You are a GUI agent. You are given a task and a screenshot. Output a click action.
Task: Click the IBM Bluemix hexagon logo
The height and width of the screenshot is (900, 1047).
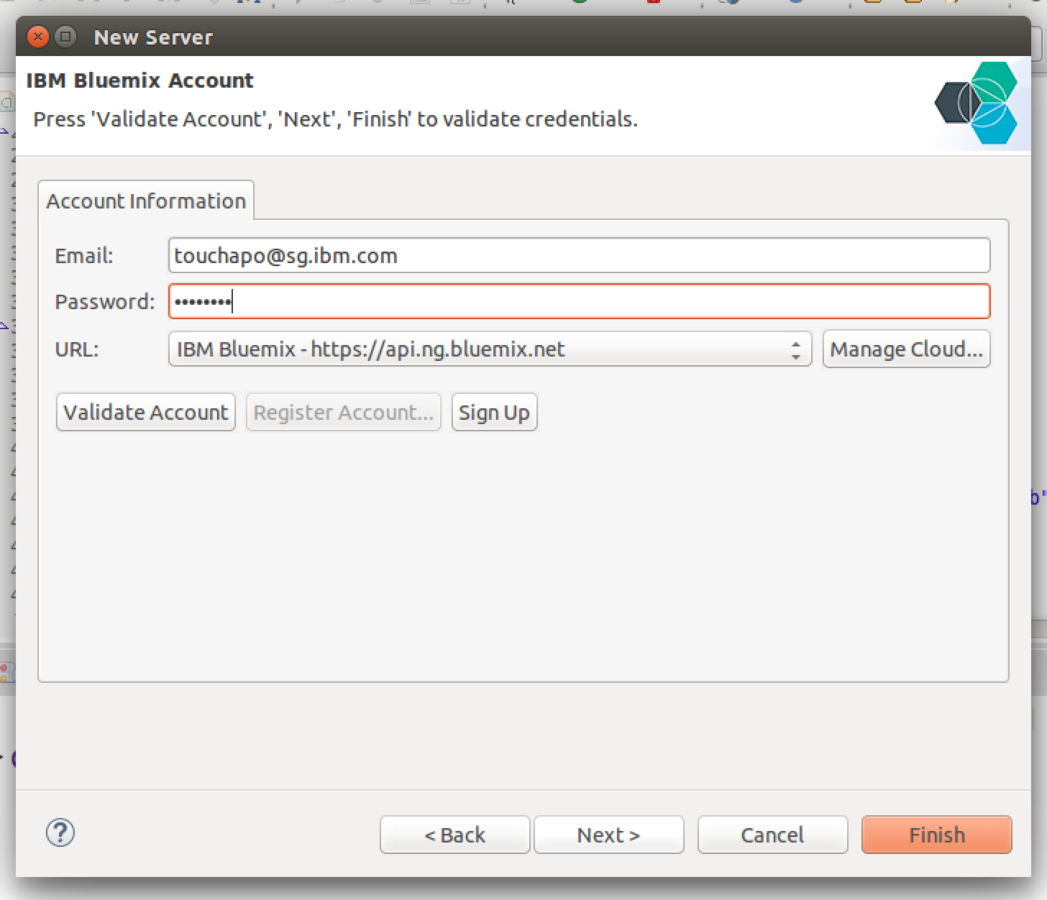[x=976, y=103]
